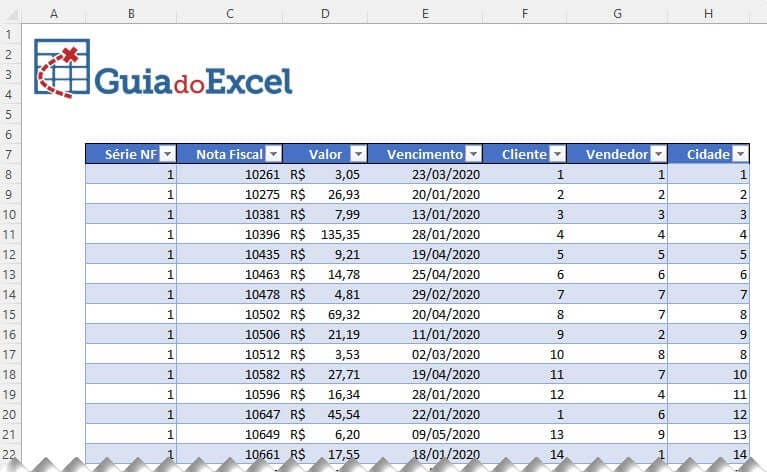Select the Cliente cell showing 12

524,394
